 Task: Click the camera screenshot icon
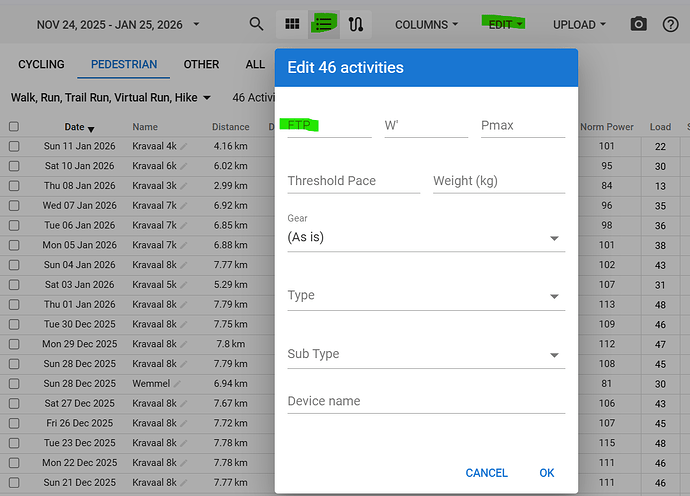[x=639, y=24]
